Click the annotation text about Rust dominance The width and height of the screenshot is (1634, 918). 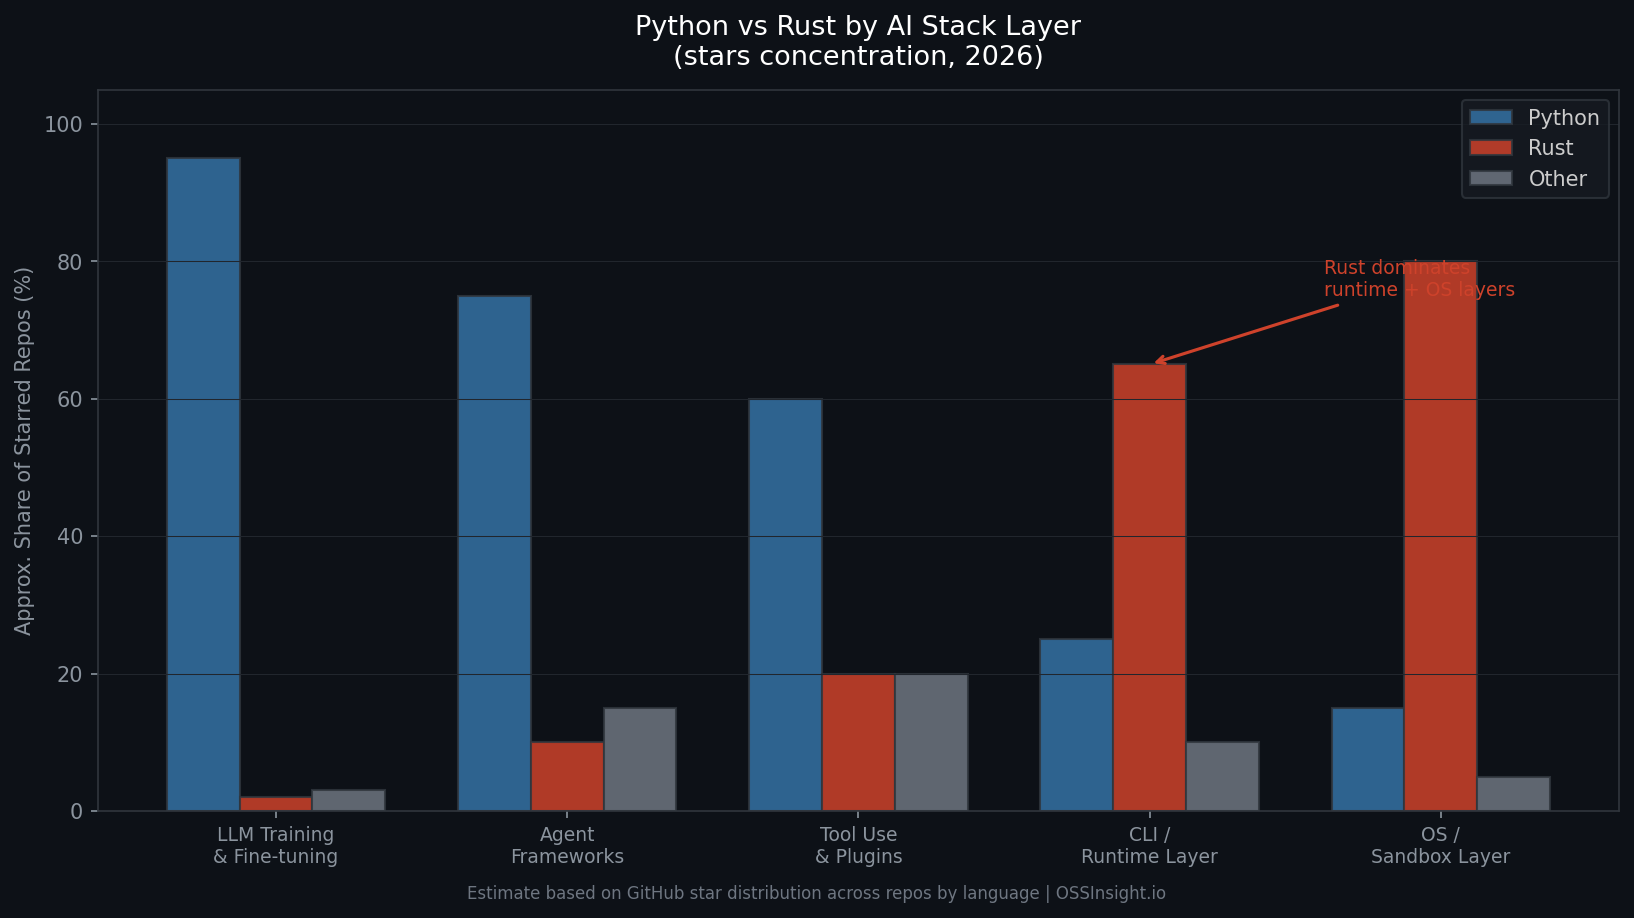[1420, 278]
